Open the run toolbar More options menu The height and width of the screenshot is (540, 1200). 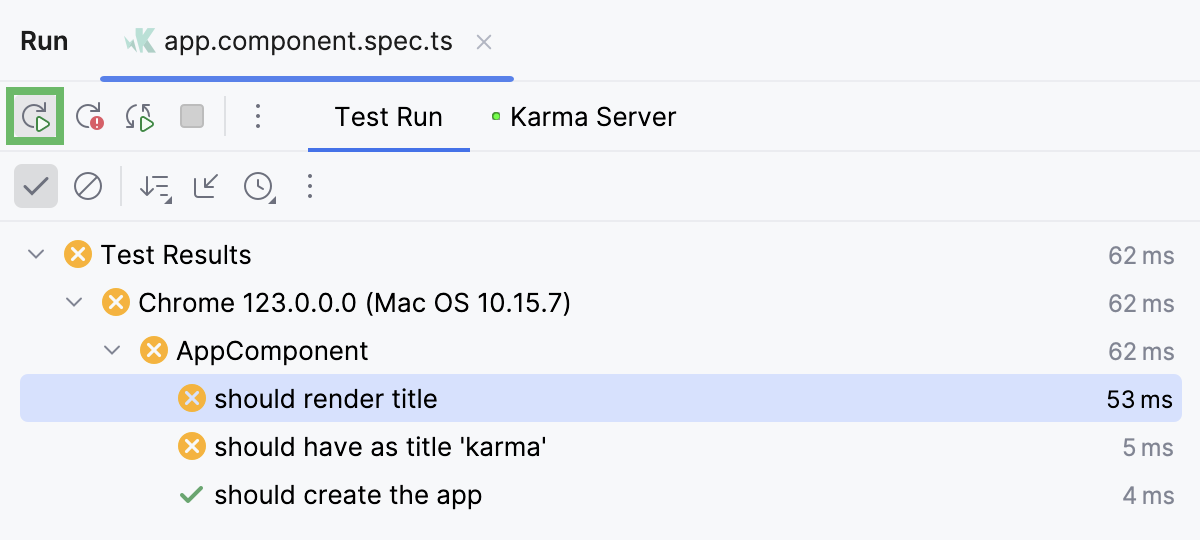point(258,117)
